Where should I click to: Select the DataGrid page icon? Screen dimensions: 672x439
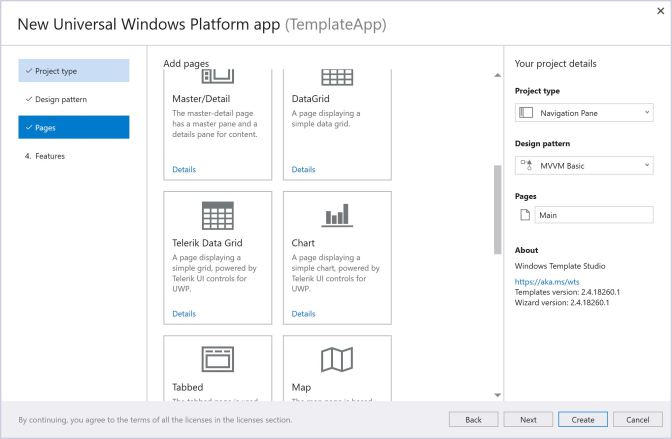[x=337, y=77]
